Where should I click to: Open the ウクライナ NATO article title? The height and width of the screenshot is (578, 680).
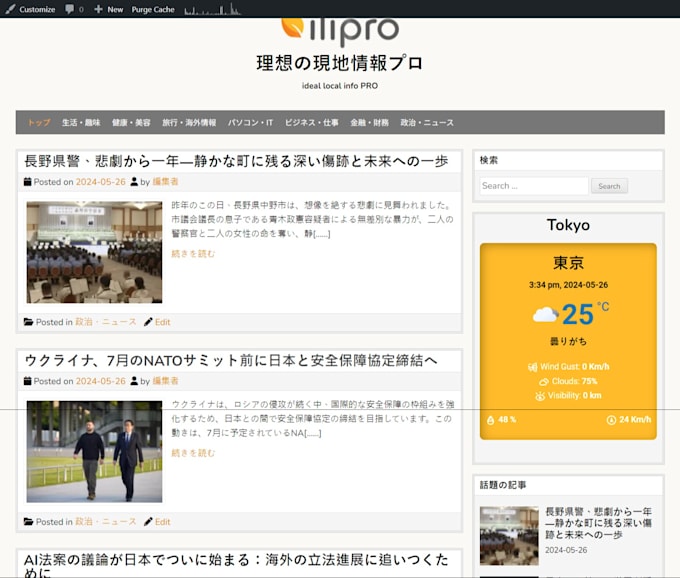tap(231, 361)
